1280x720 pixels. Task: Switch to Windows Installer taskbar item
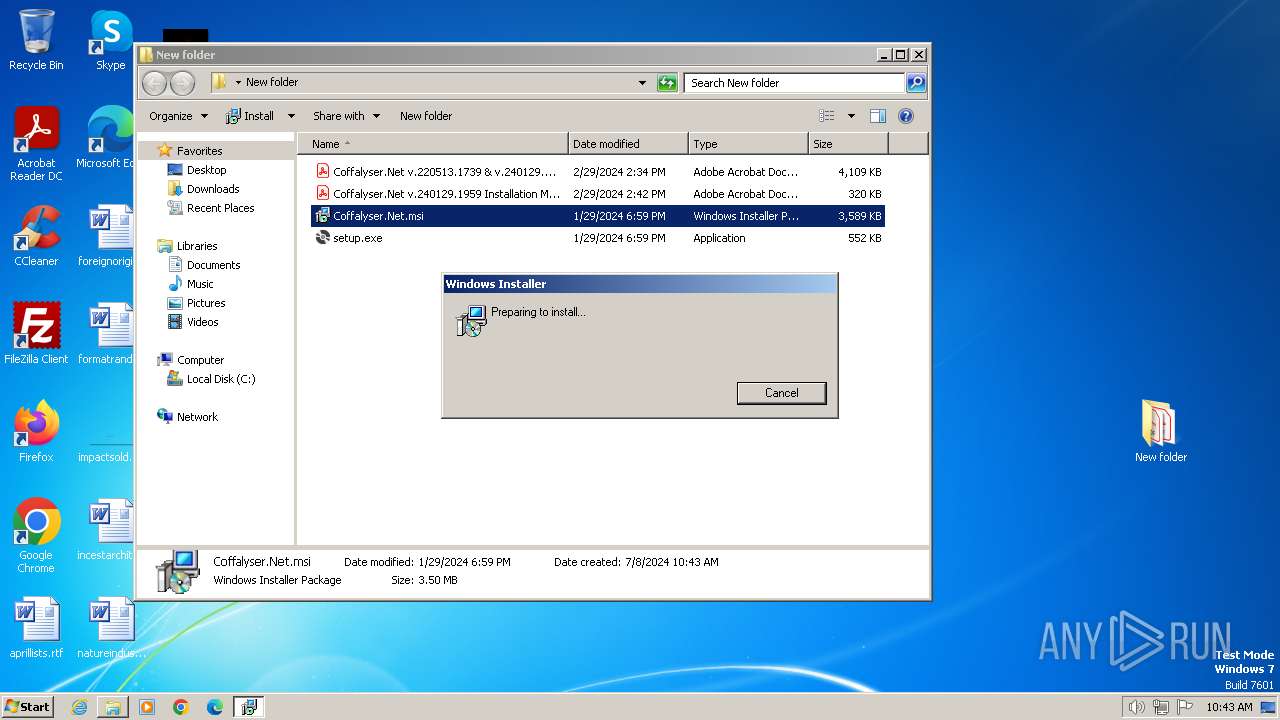pos(249,707)
